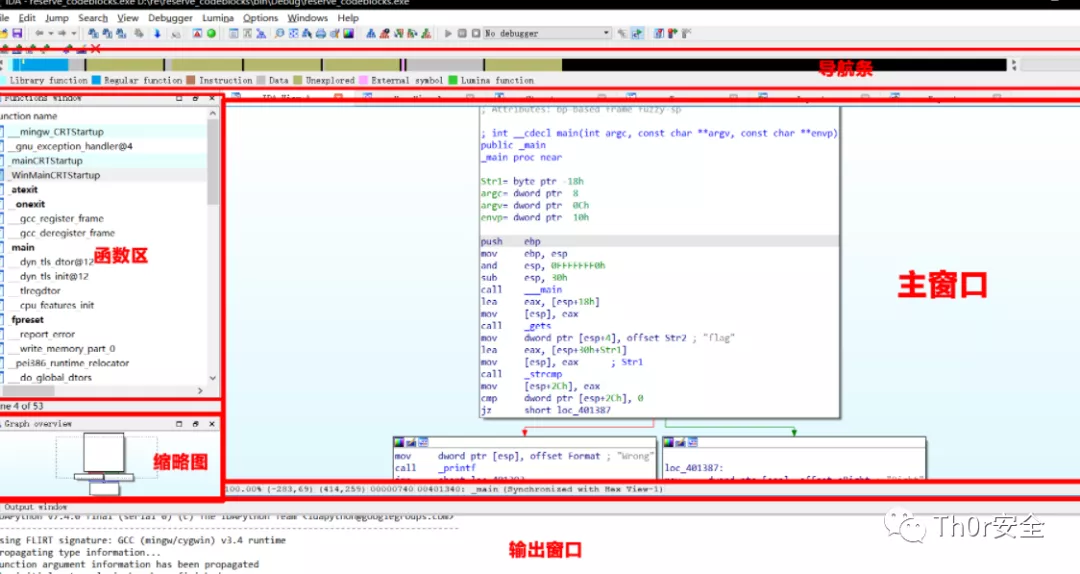Click first header icon of the loc_401387 node

[669, 442]
